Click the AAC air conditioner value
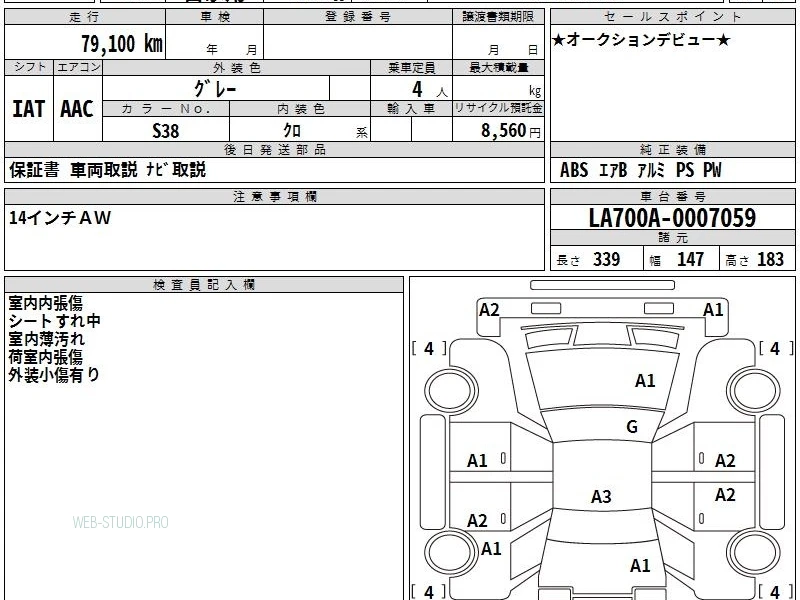The width and height of the screenshot is (800, 600). [x=77, y=109]
